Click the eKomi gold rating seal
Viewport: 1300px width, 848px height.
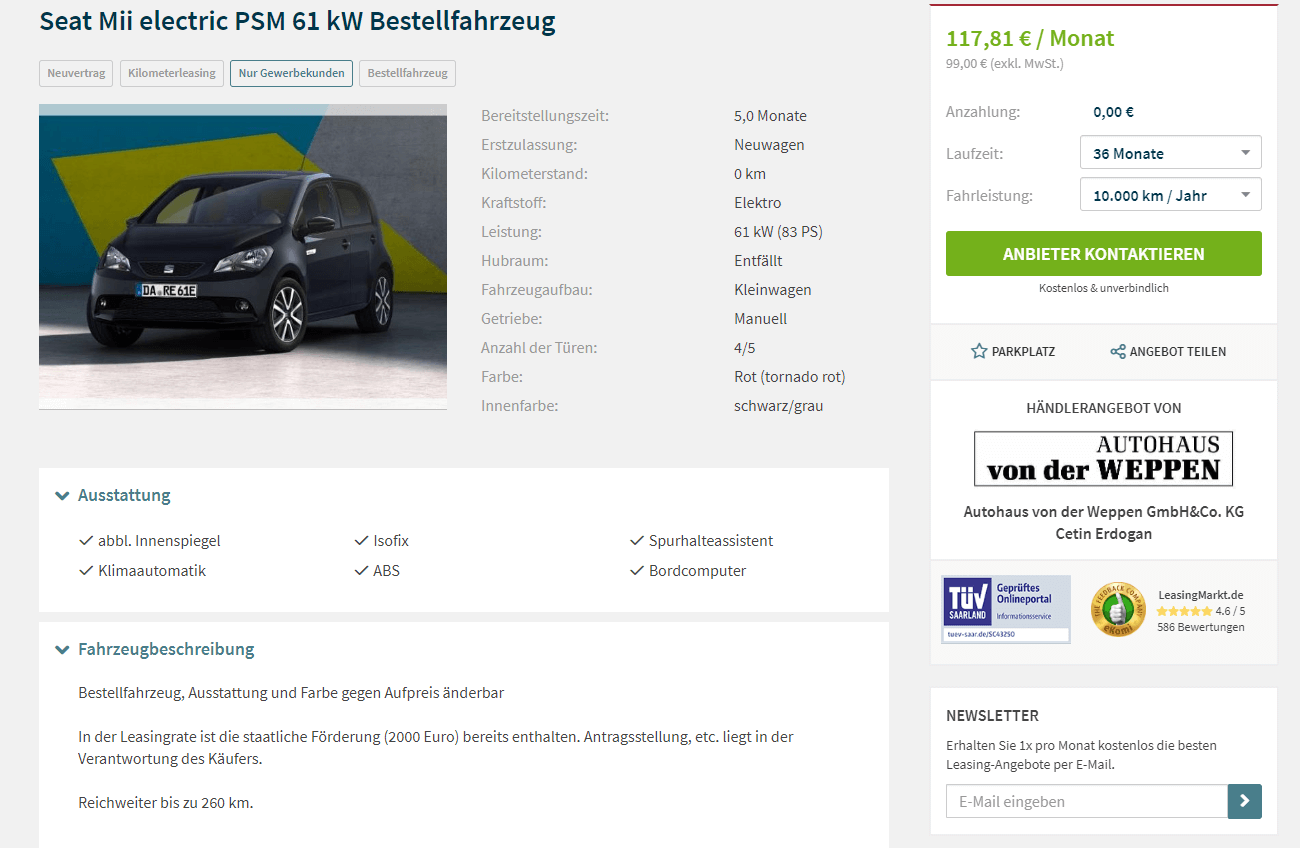point(1118,610)
